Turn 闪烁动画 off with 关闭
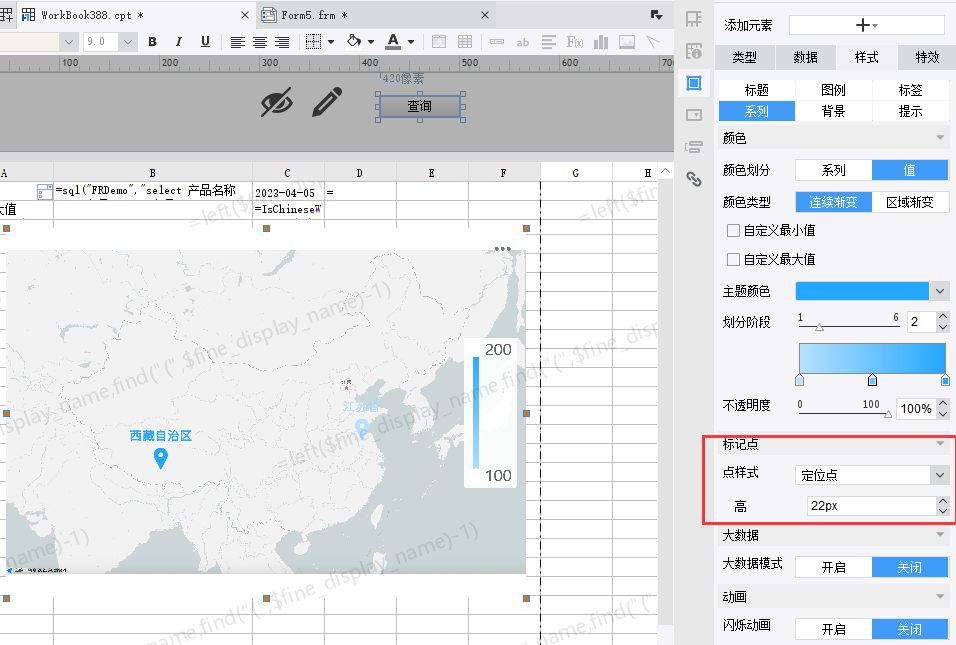This screenshot has height=645, width=956. pyautogui.click(x=910, y=629)
